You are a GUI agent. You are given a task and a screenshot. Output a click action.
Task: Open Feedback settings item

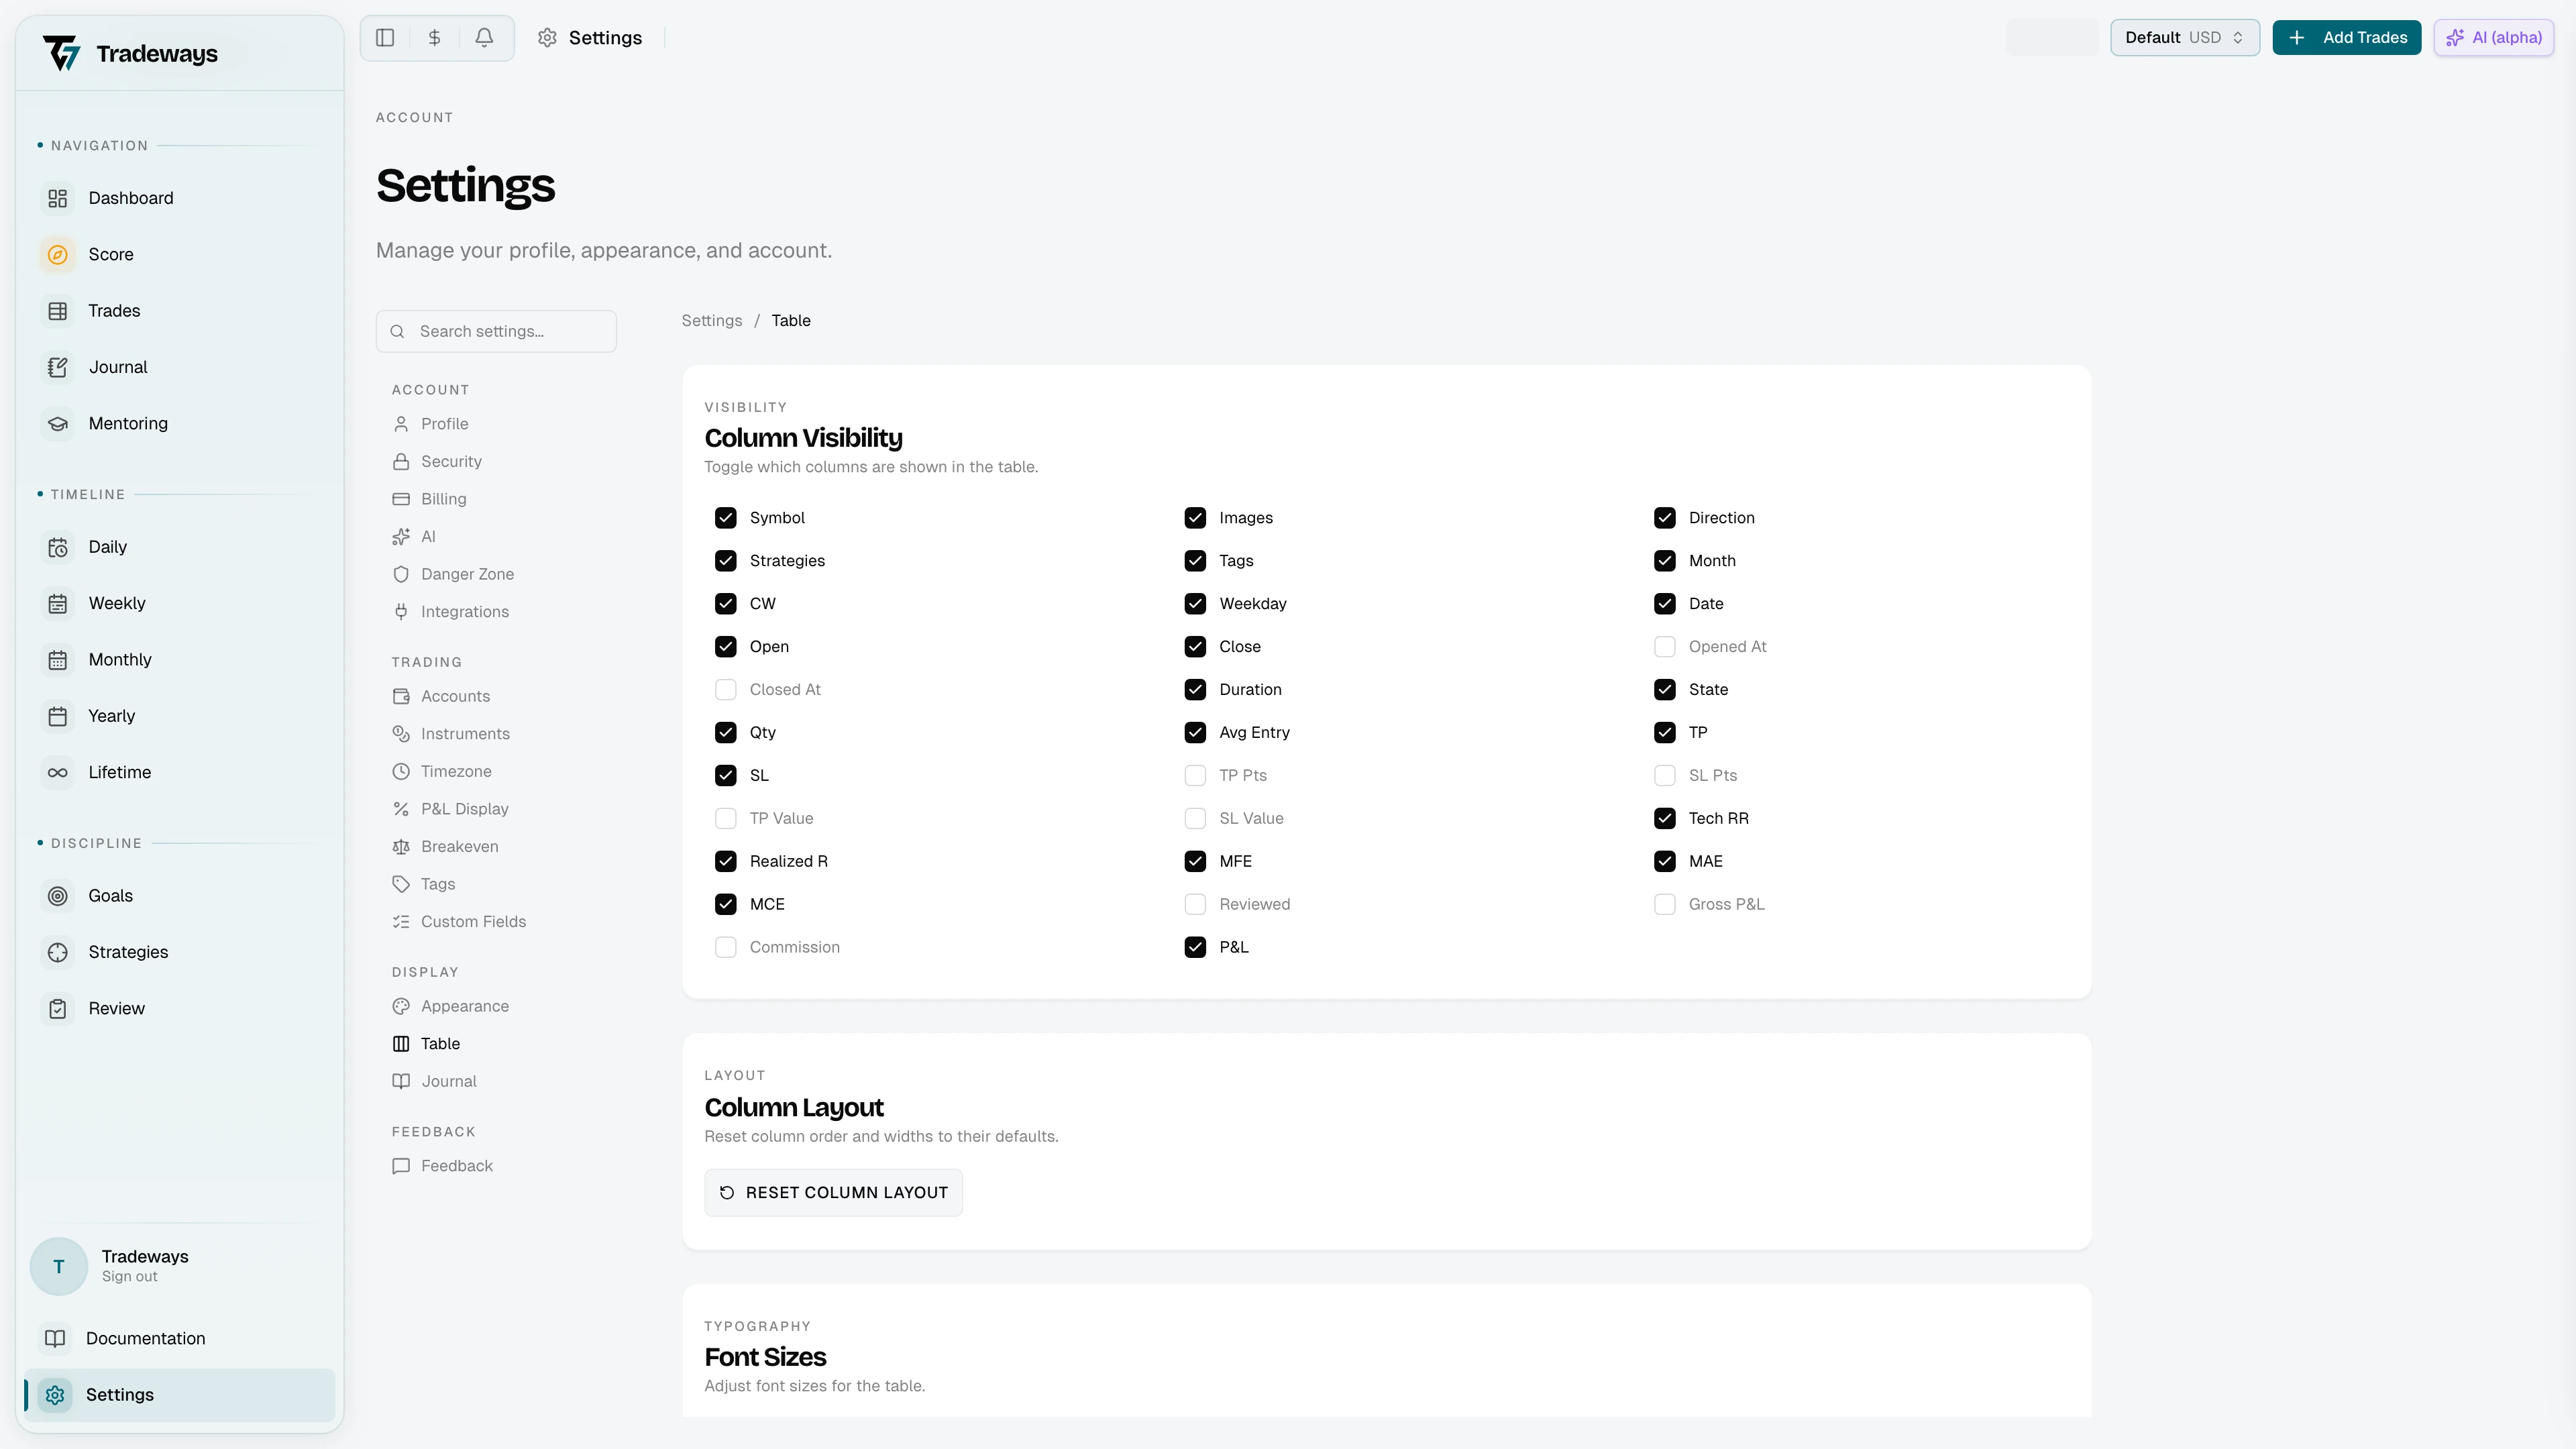[442, 1166]
